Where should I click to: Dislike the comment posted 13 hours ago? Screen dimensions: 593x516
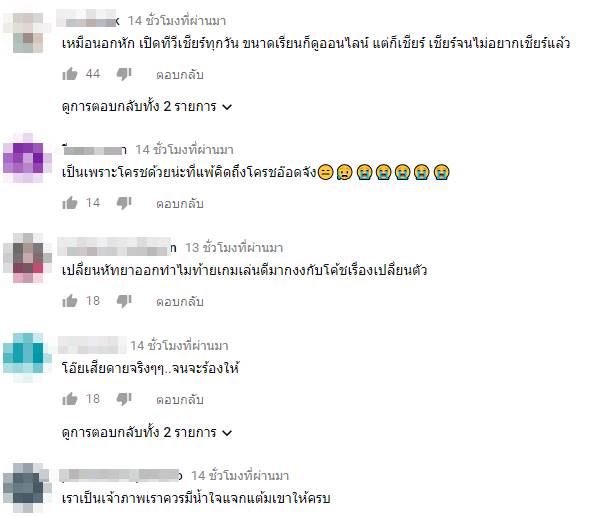(124, 302)
